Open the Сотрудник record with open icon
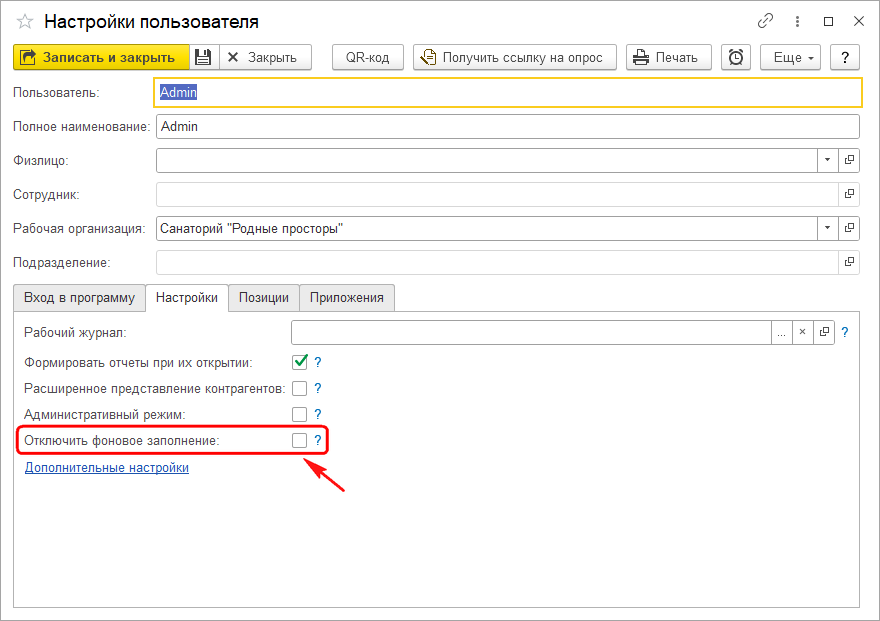The width and height of the screenshot is (880, 621). [849, 194]
